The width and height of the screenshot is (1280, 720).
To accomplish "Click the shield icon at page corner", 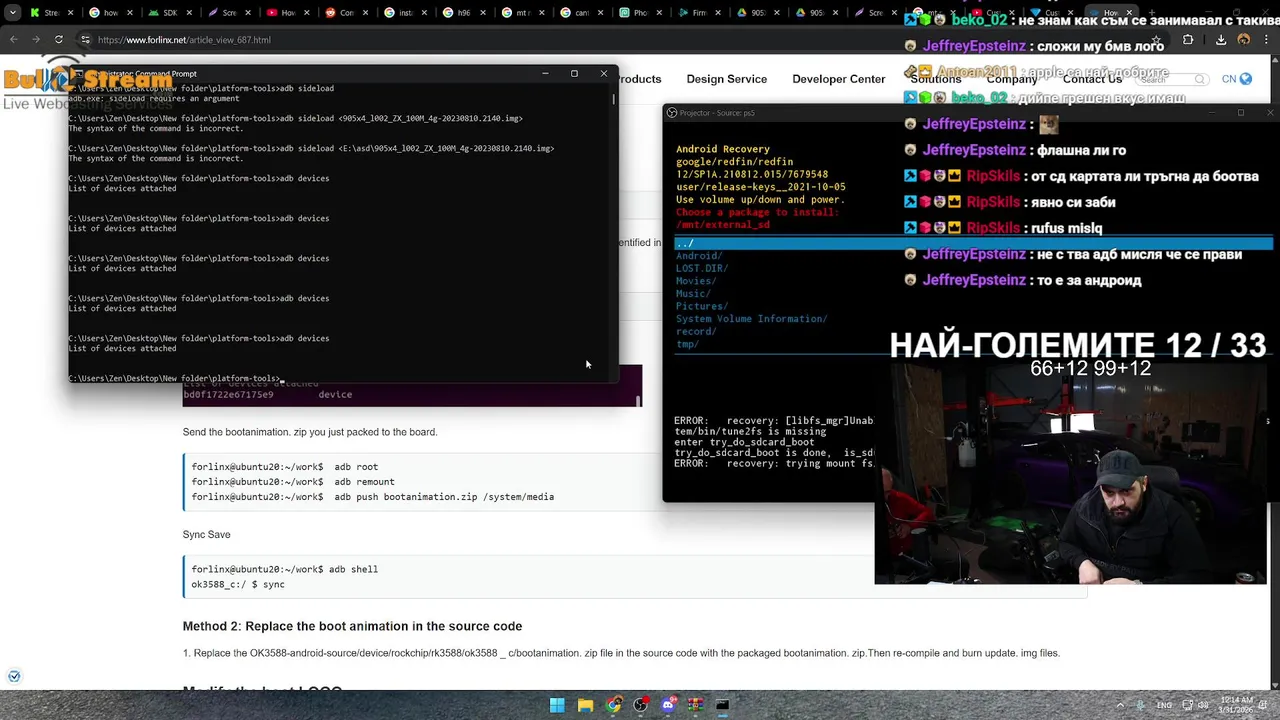I will 14,676.
